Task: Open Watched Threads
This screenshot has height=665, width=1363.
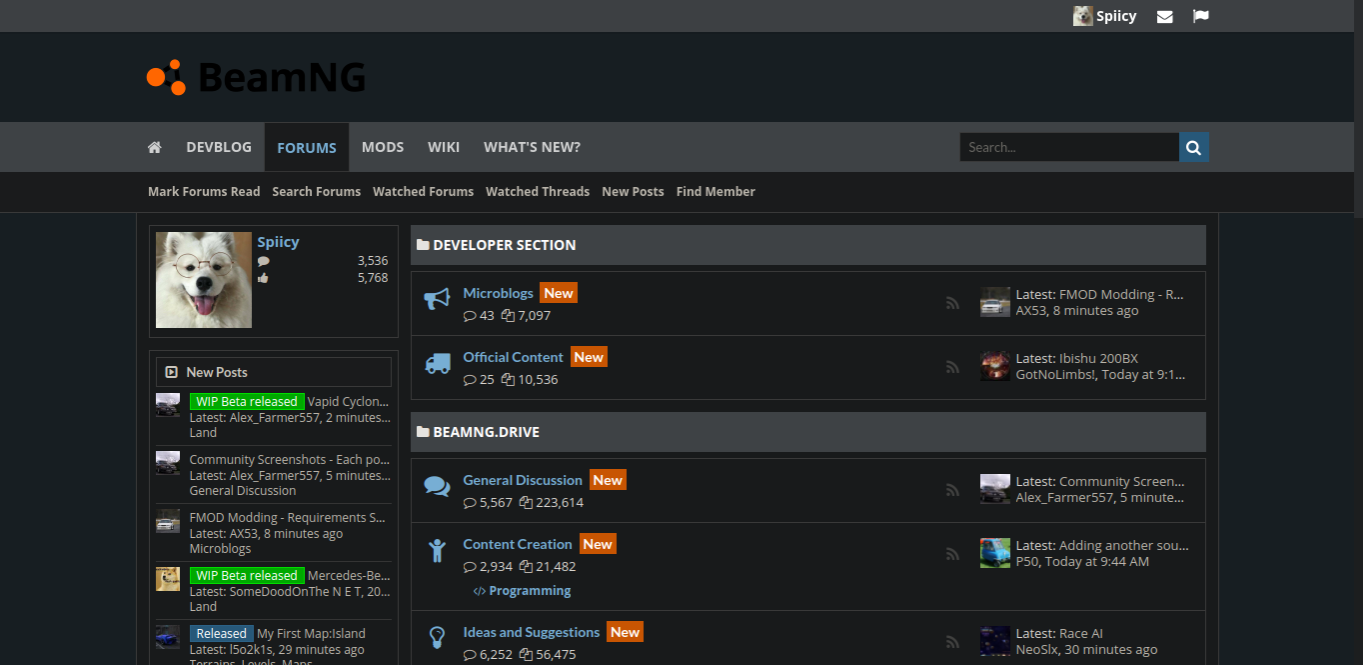Action: 538,192
